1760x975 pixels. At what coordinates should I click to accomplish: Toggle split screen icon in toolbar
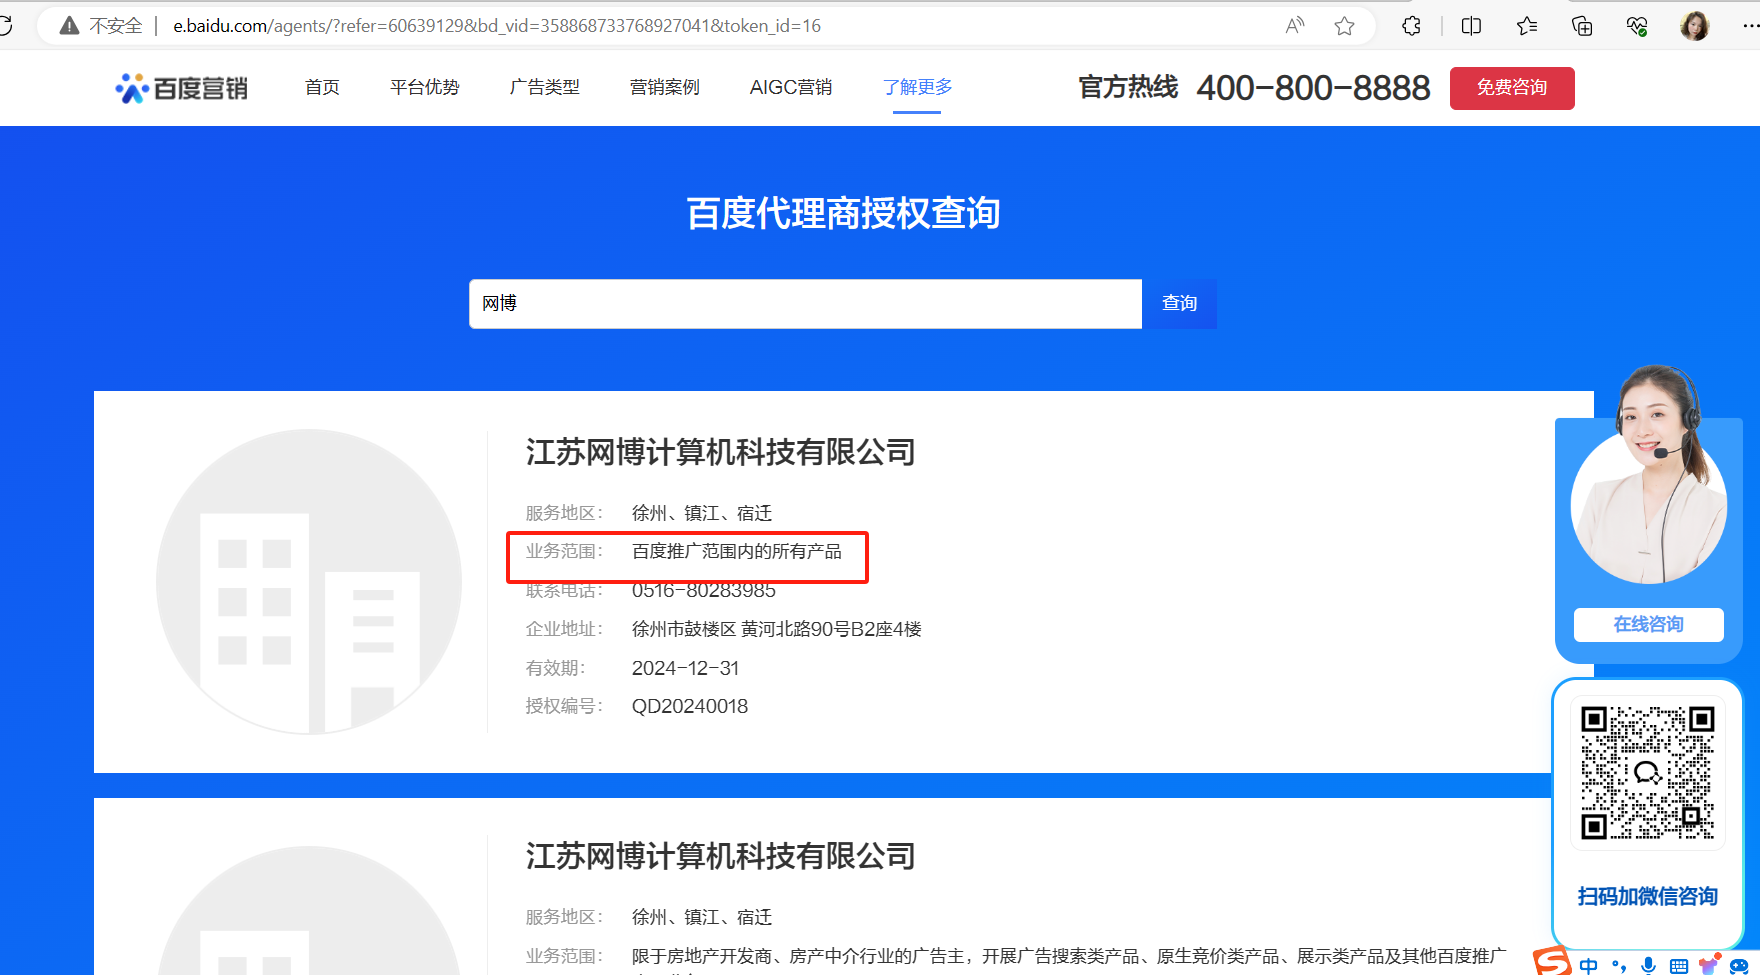[x=1472, y=26]
